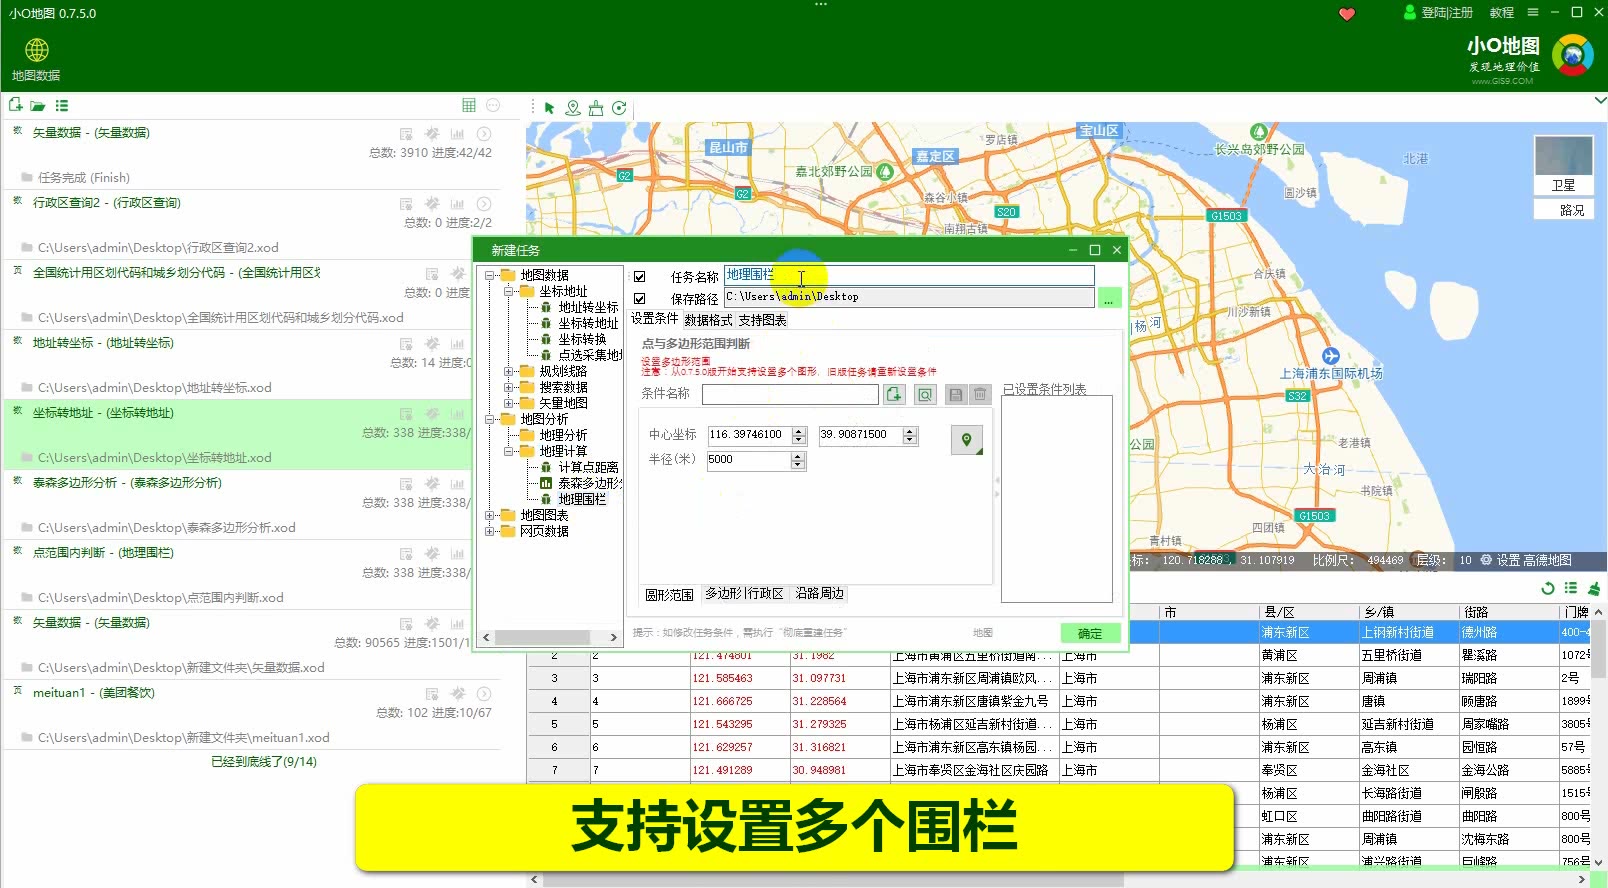Viewport: 1608px width, 888px height.
Task: Collapse the 坐标地址 tree node
Action: tap(509, 291)
